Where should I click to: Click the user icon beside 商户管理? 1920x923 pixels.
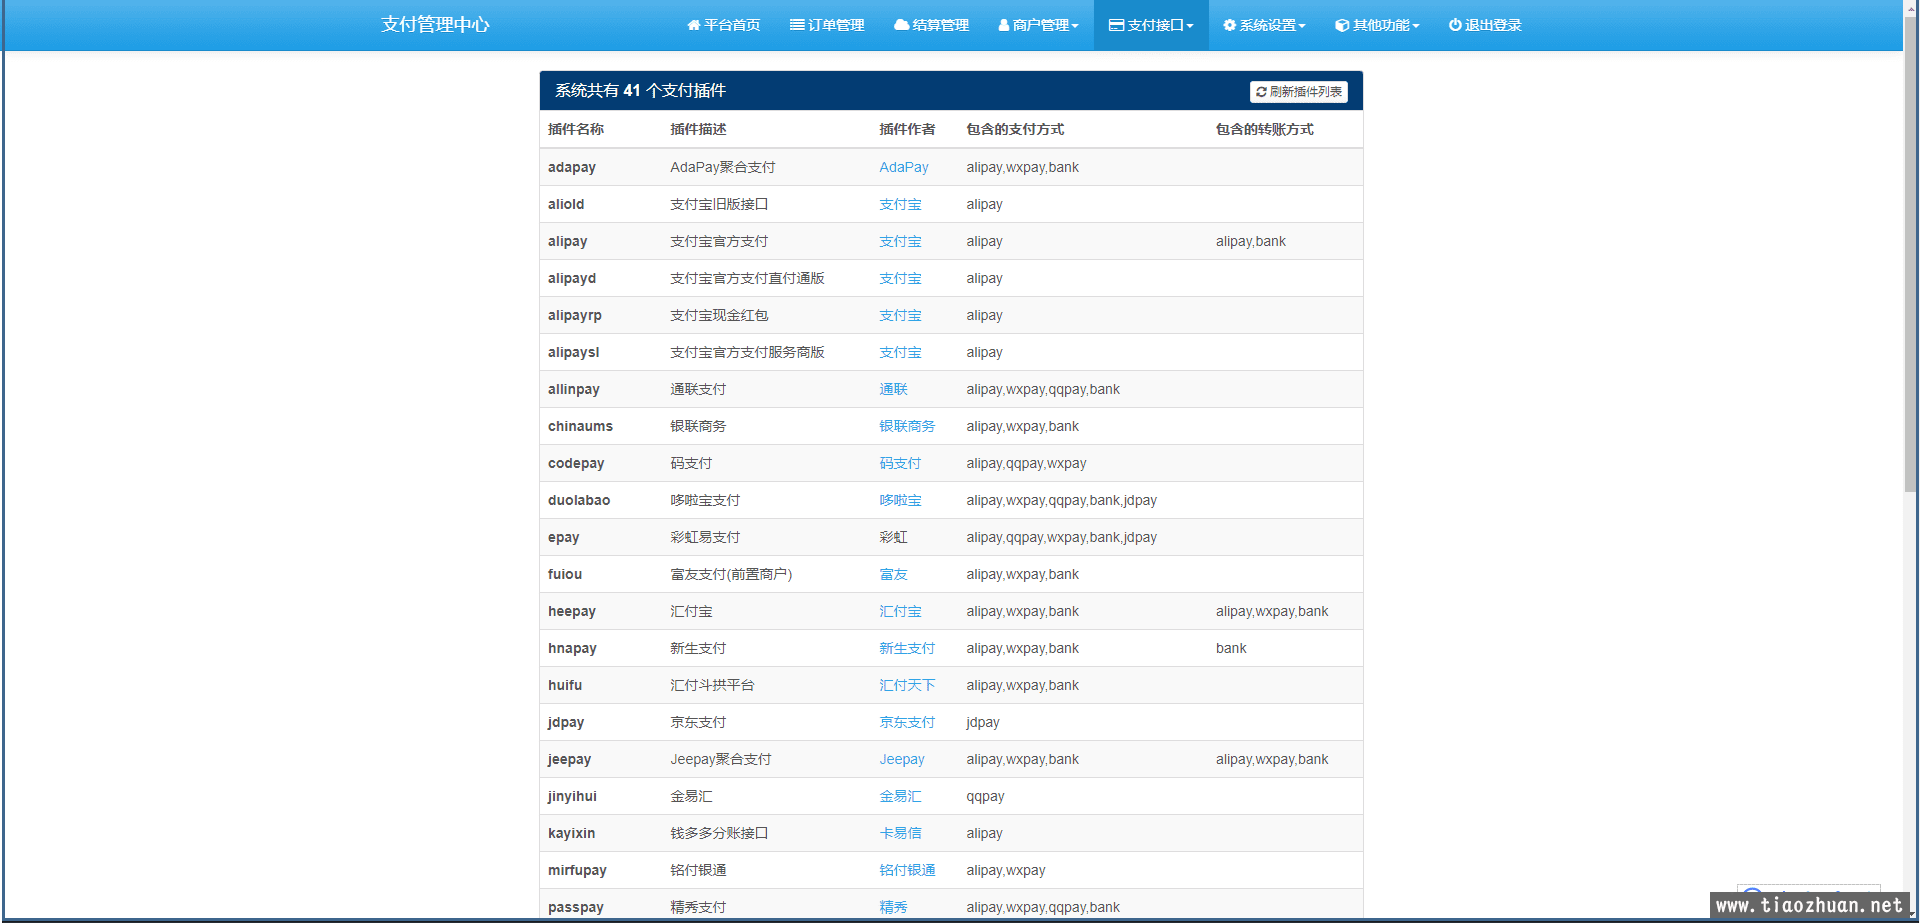pyautogui.click(x=1004, y=25)
